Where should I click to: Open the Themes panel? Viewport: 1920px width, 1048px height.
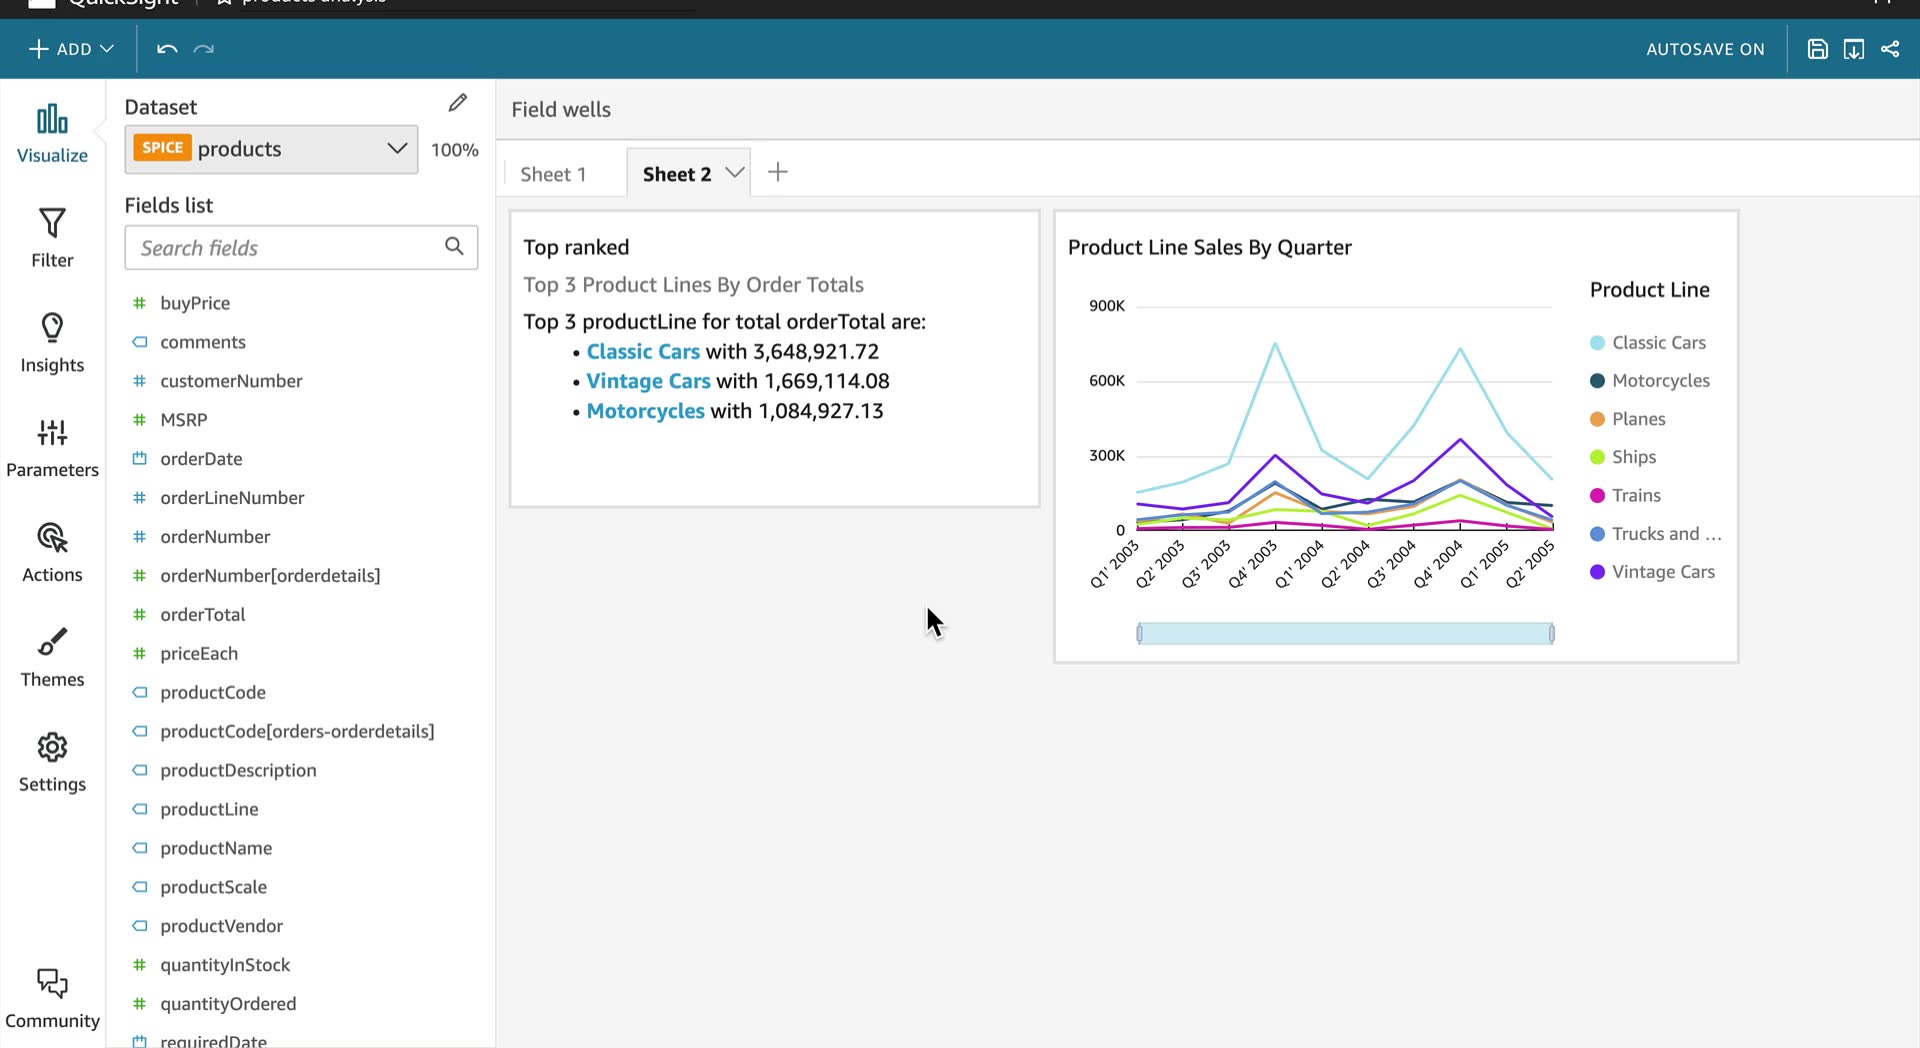pos(52,658)
